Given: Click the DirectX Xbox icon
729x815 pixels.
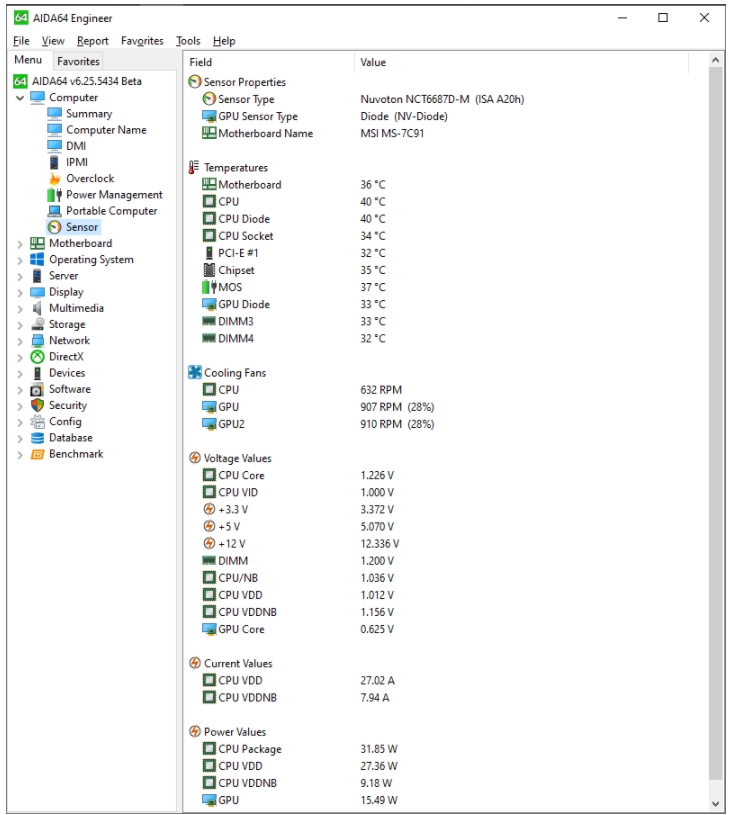Looking at the screenshot, I should 37,357.
